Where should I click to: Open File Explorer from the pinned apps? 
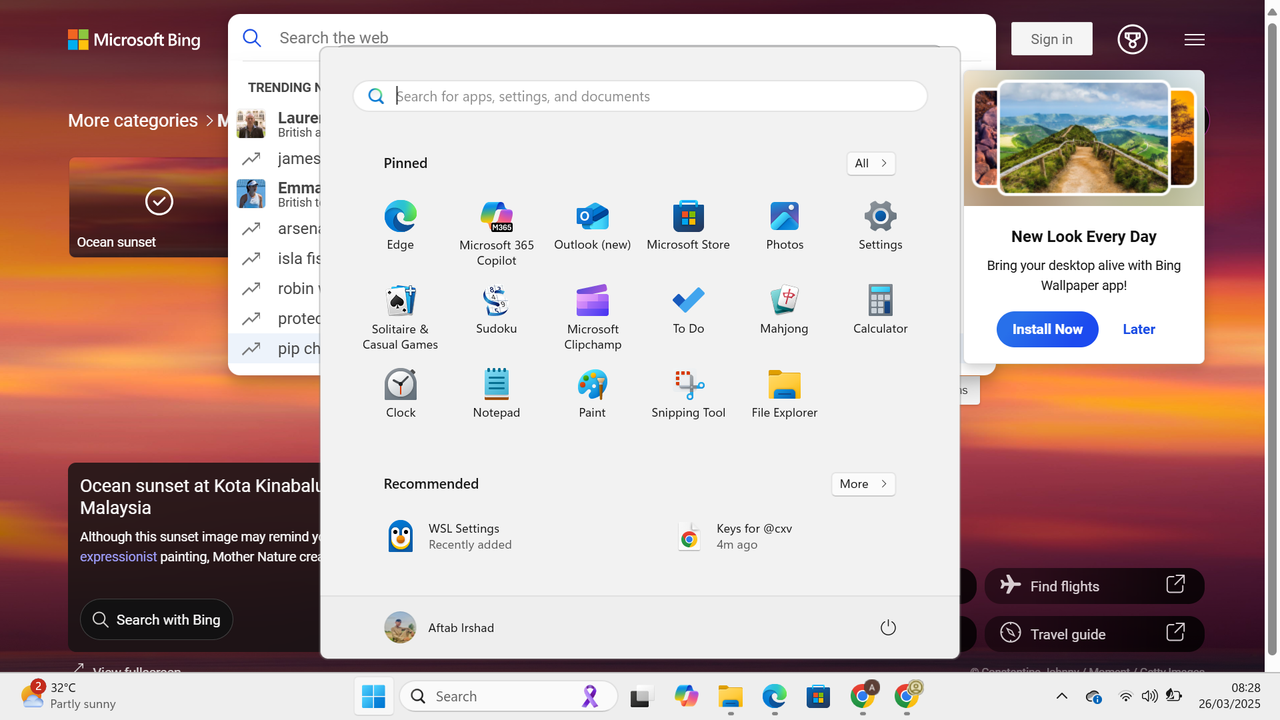point(784,394)
